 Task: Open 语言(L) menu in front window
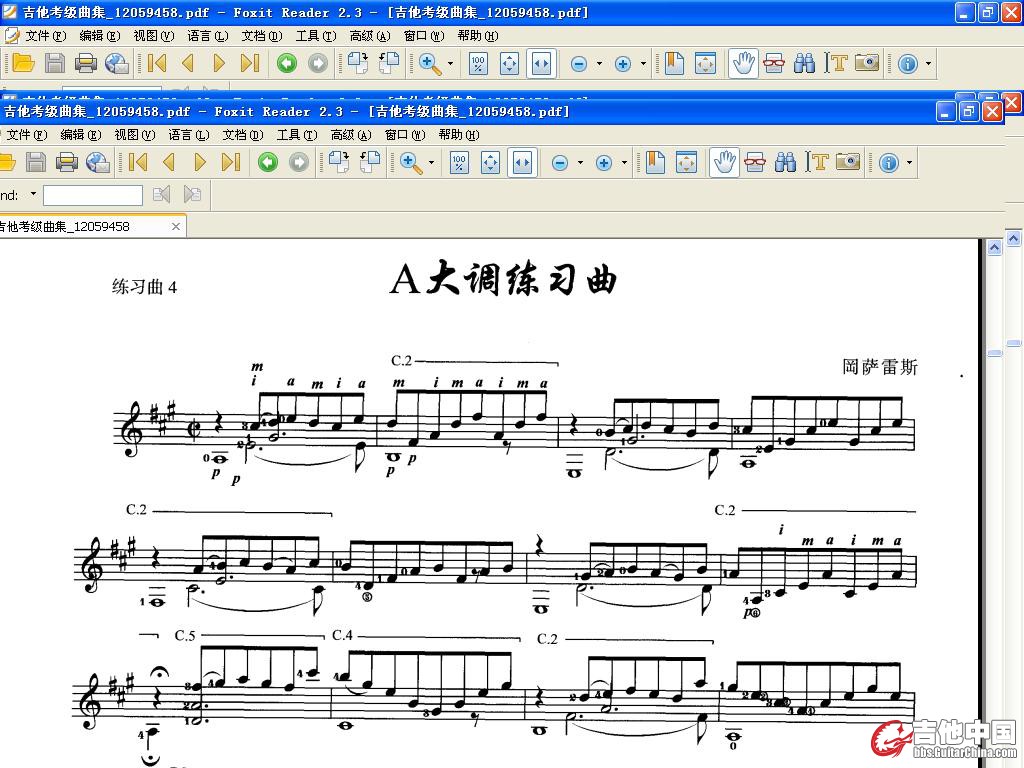pos(189,135)
